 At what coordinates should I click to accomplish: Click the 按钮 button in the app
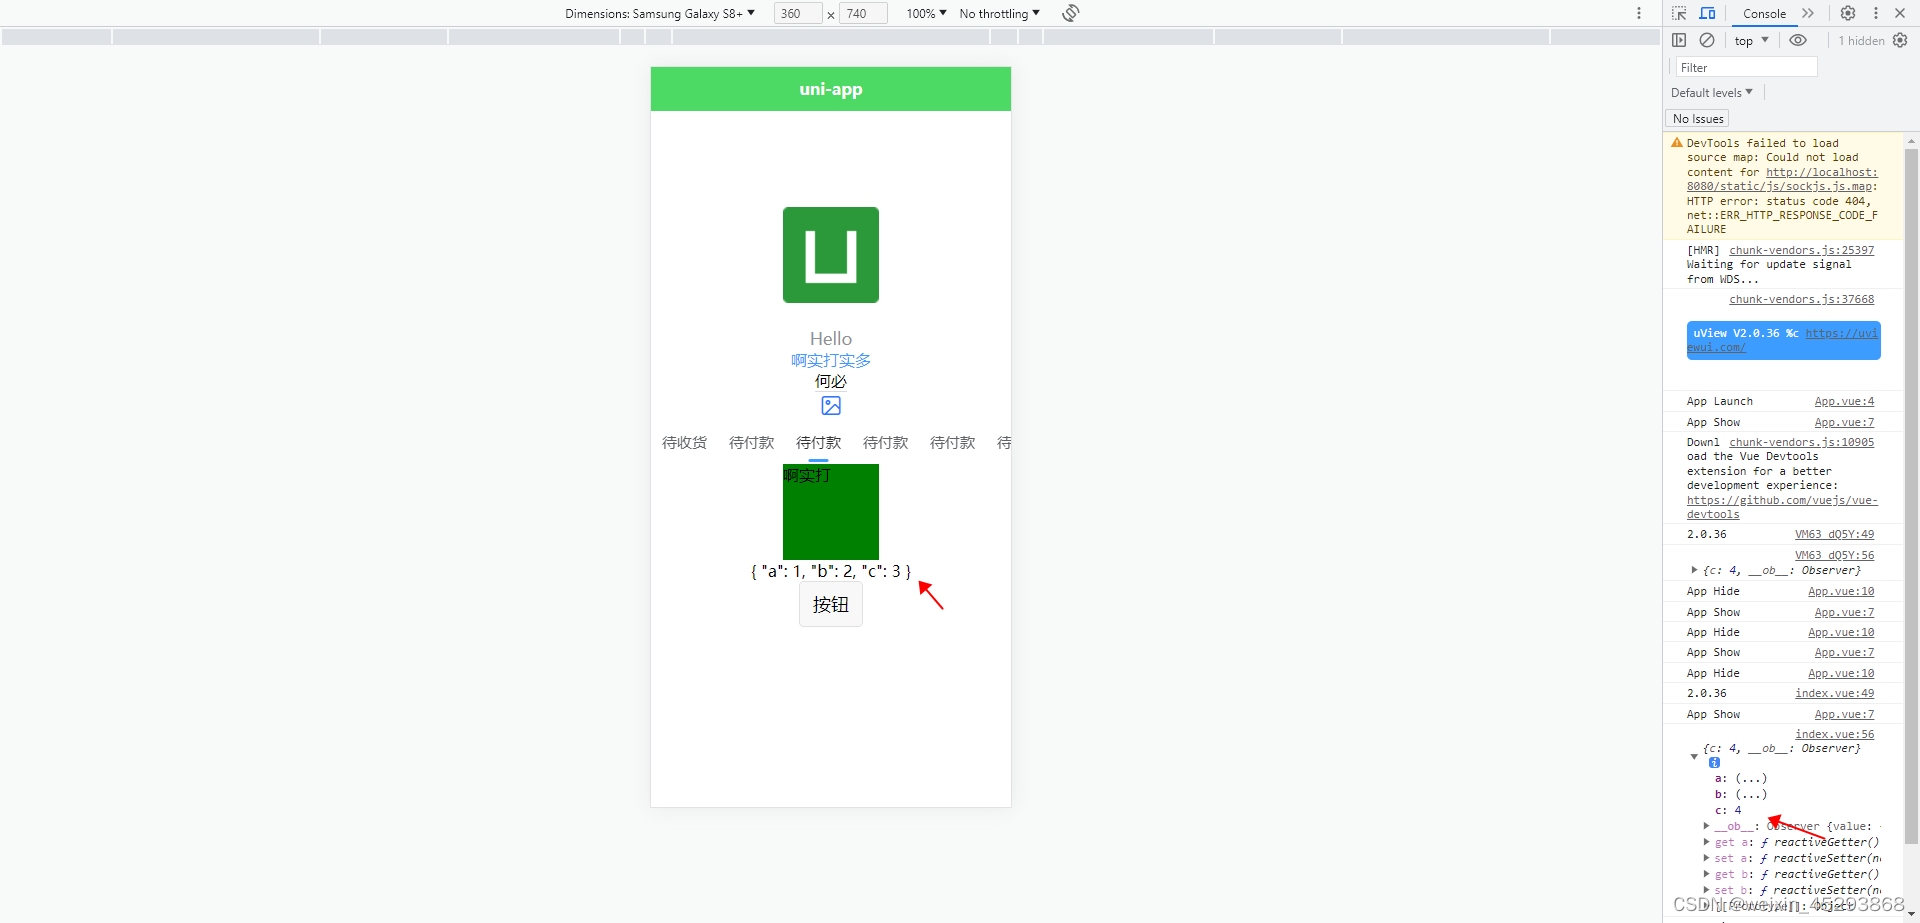pyautogui.click(x=830, y=604)
